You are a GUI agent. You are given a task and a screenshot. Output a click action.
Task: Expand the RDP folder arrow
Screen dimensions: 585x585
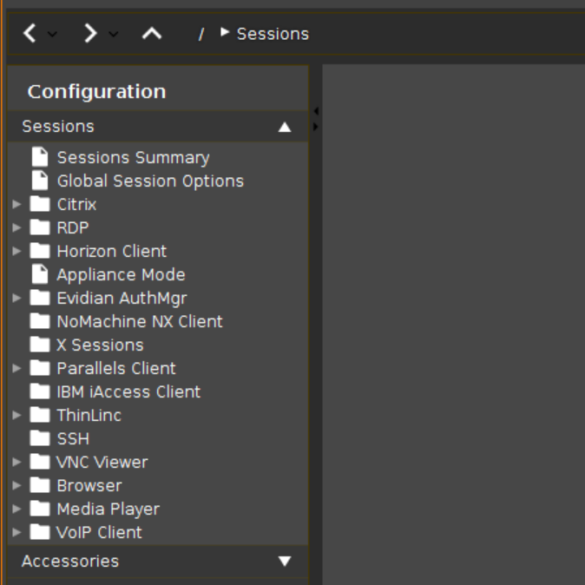point(16,228)
